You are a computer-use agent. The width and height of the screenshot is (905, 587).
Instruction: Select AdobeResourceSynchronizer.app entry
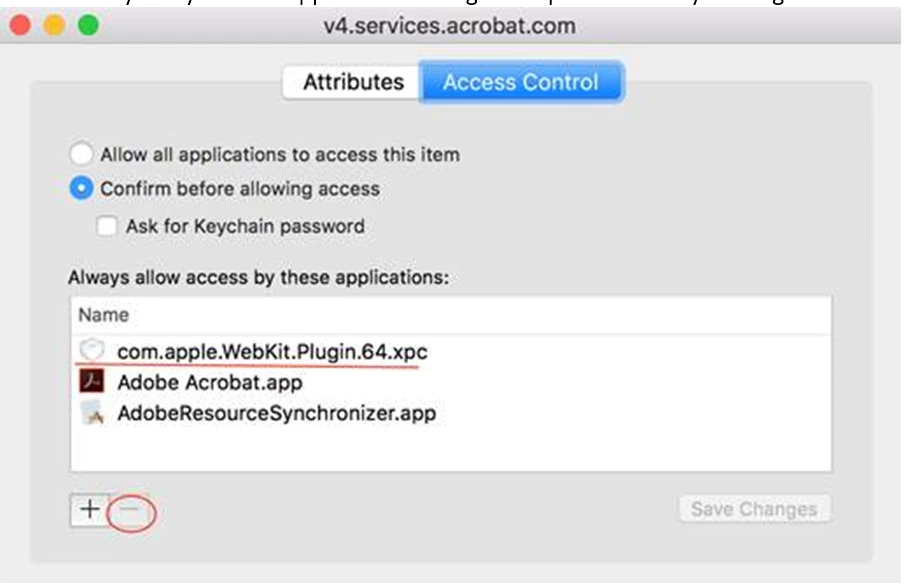click(x=450, y=413)
